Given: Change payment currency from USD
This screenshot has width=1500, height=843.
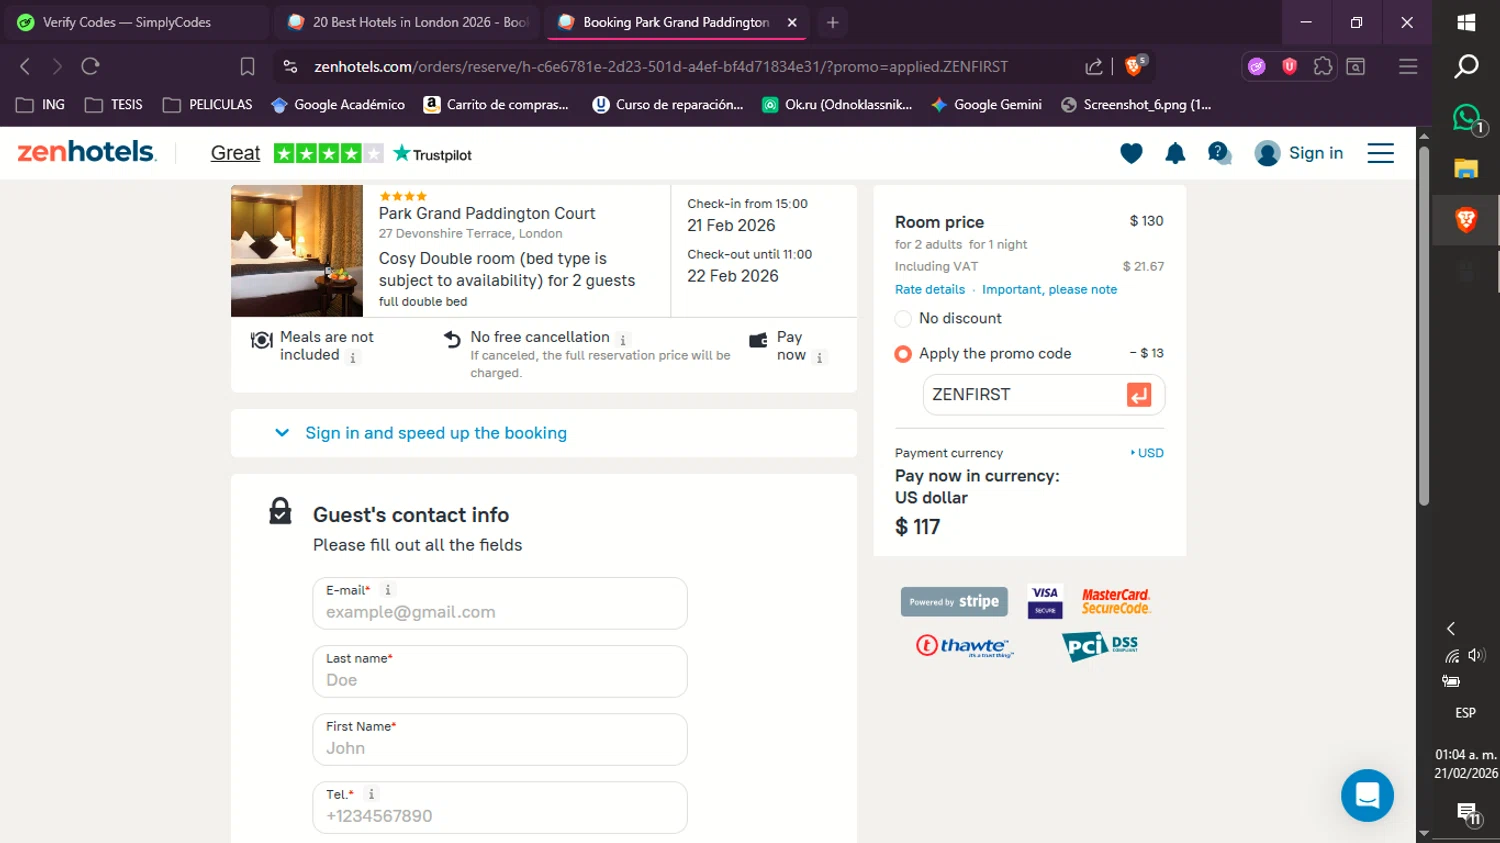Looking at the screenshot, I should [1148, 453].
